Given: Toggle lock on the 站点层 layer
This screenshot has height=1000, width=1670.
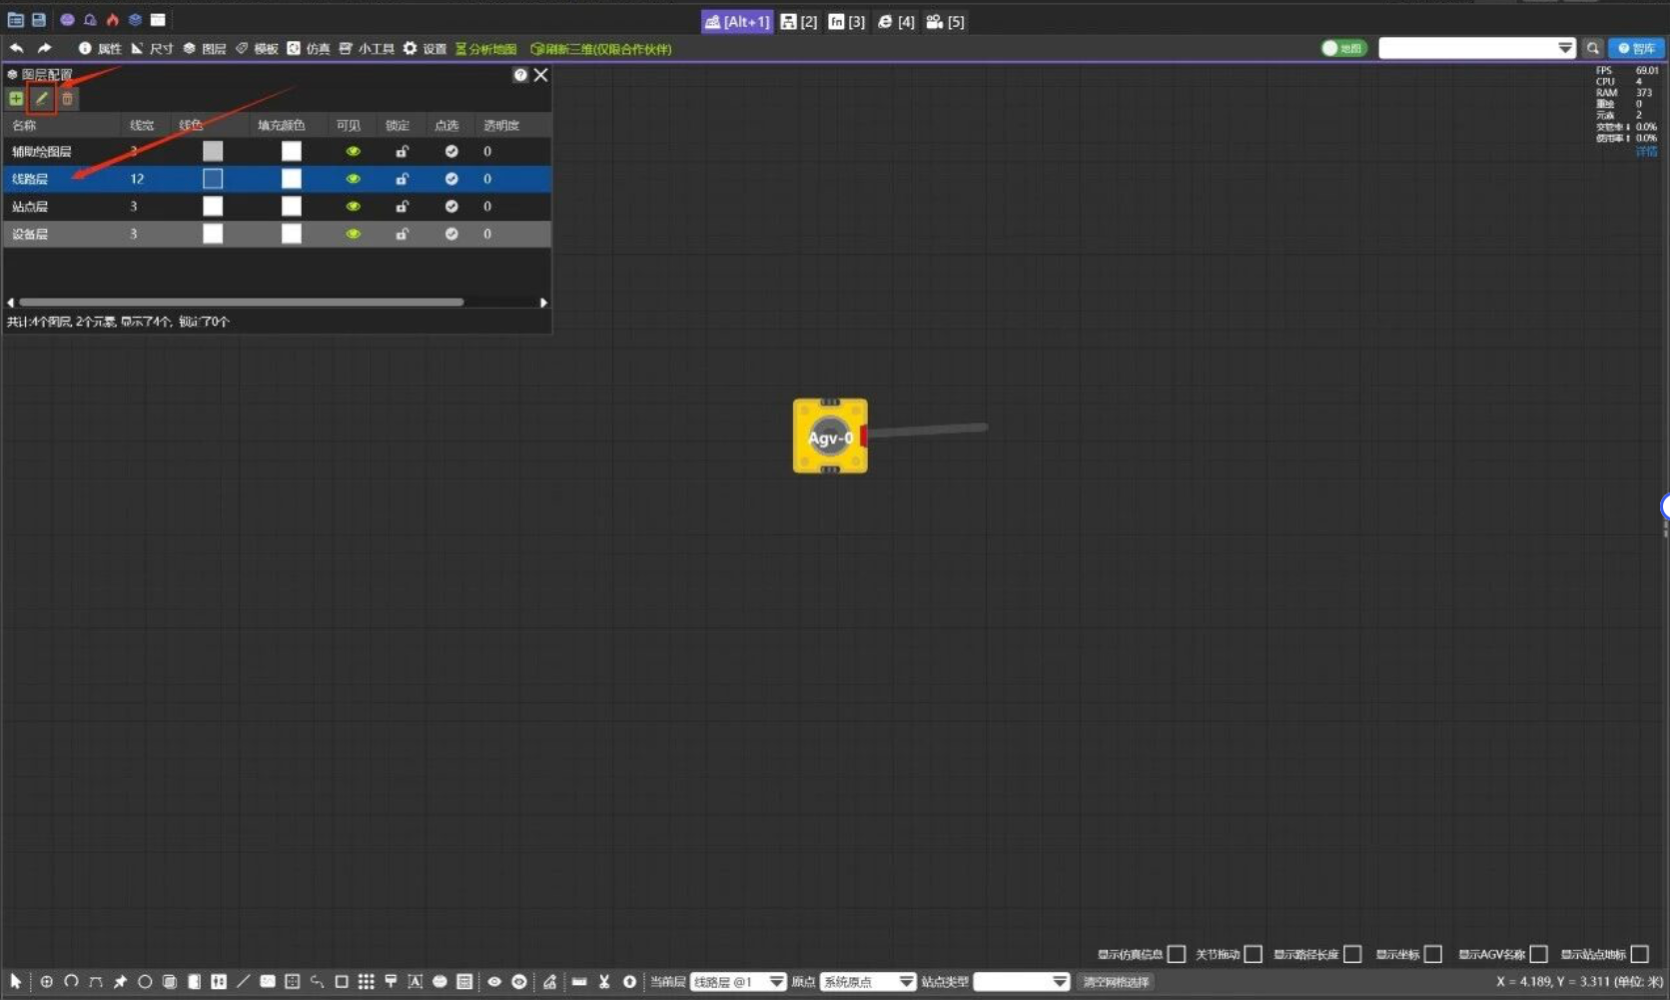Looking at the screenshot, I should click(402, 206).
